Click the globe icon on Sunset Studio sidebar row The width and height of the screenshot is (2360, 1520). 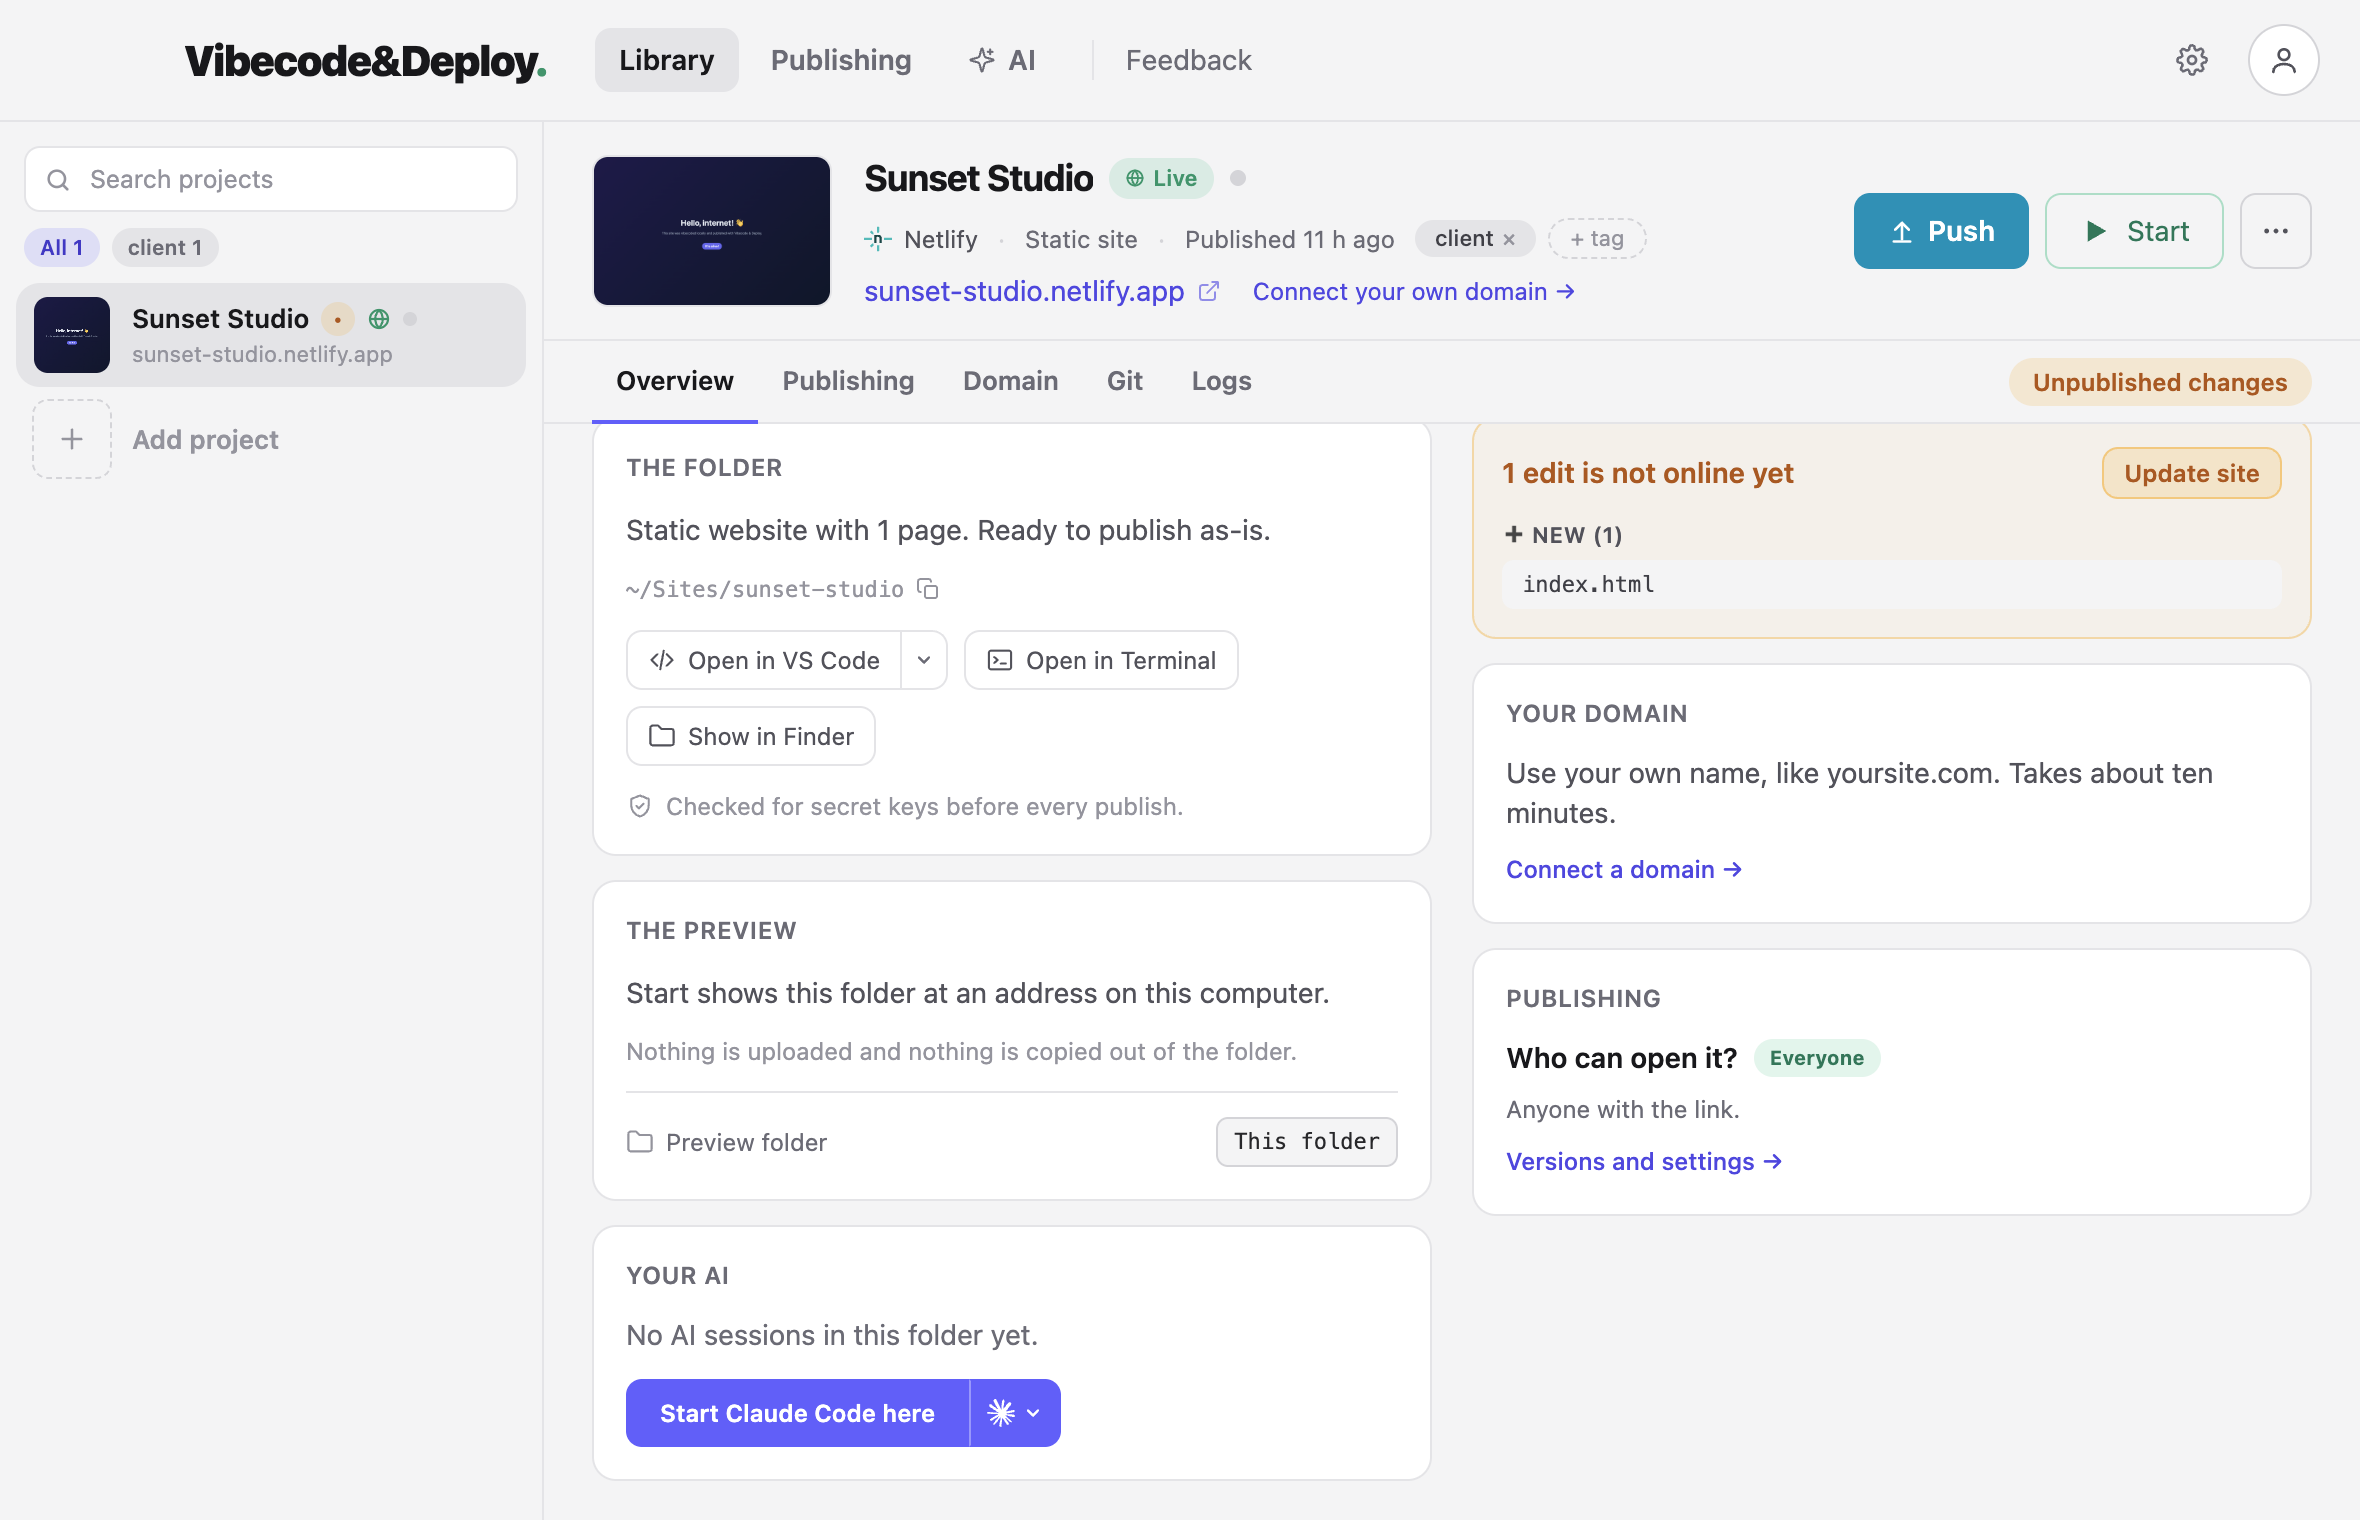[379, 319]
